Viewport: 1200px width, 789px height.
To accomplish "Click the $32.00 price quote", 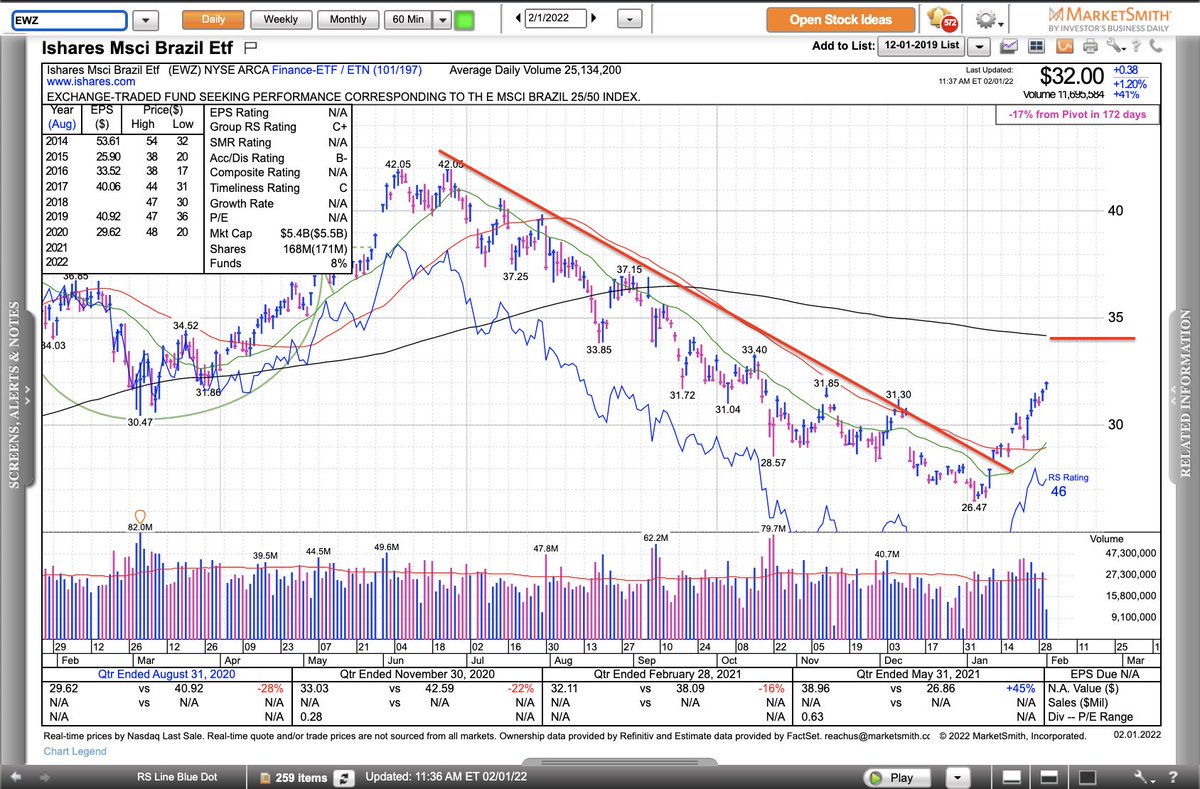I will point(1073,76).
